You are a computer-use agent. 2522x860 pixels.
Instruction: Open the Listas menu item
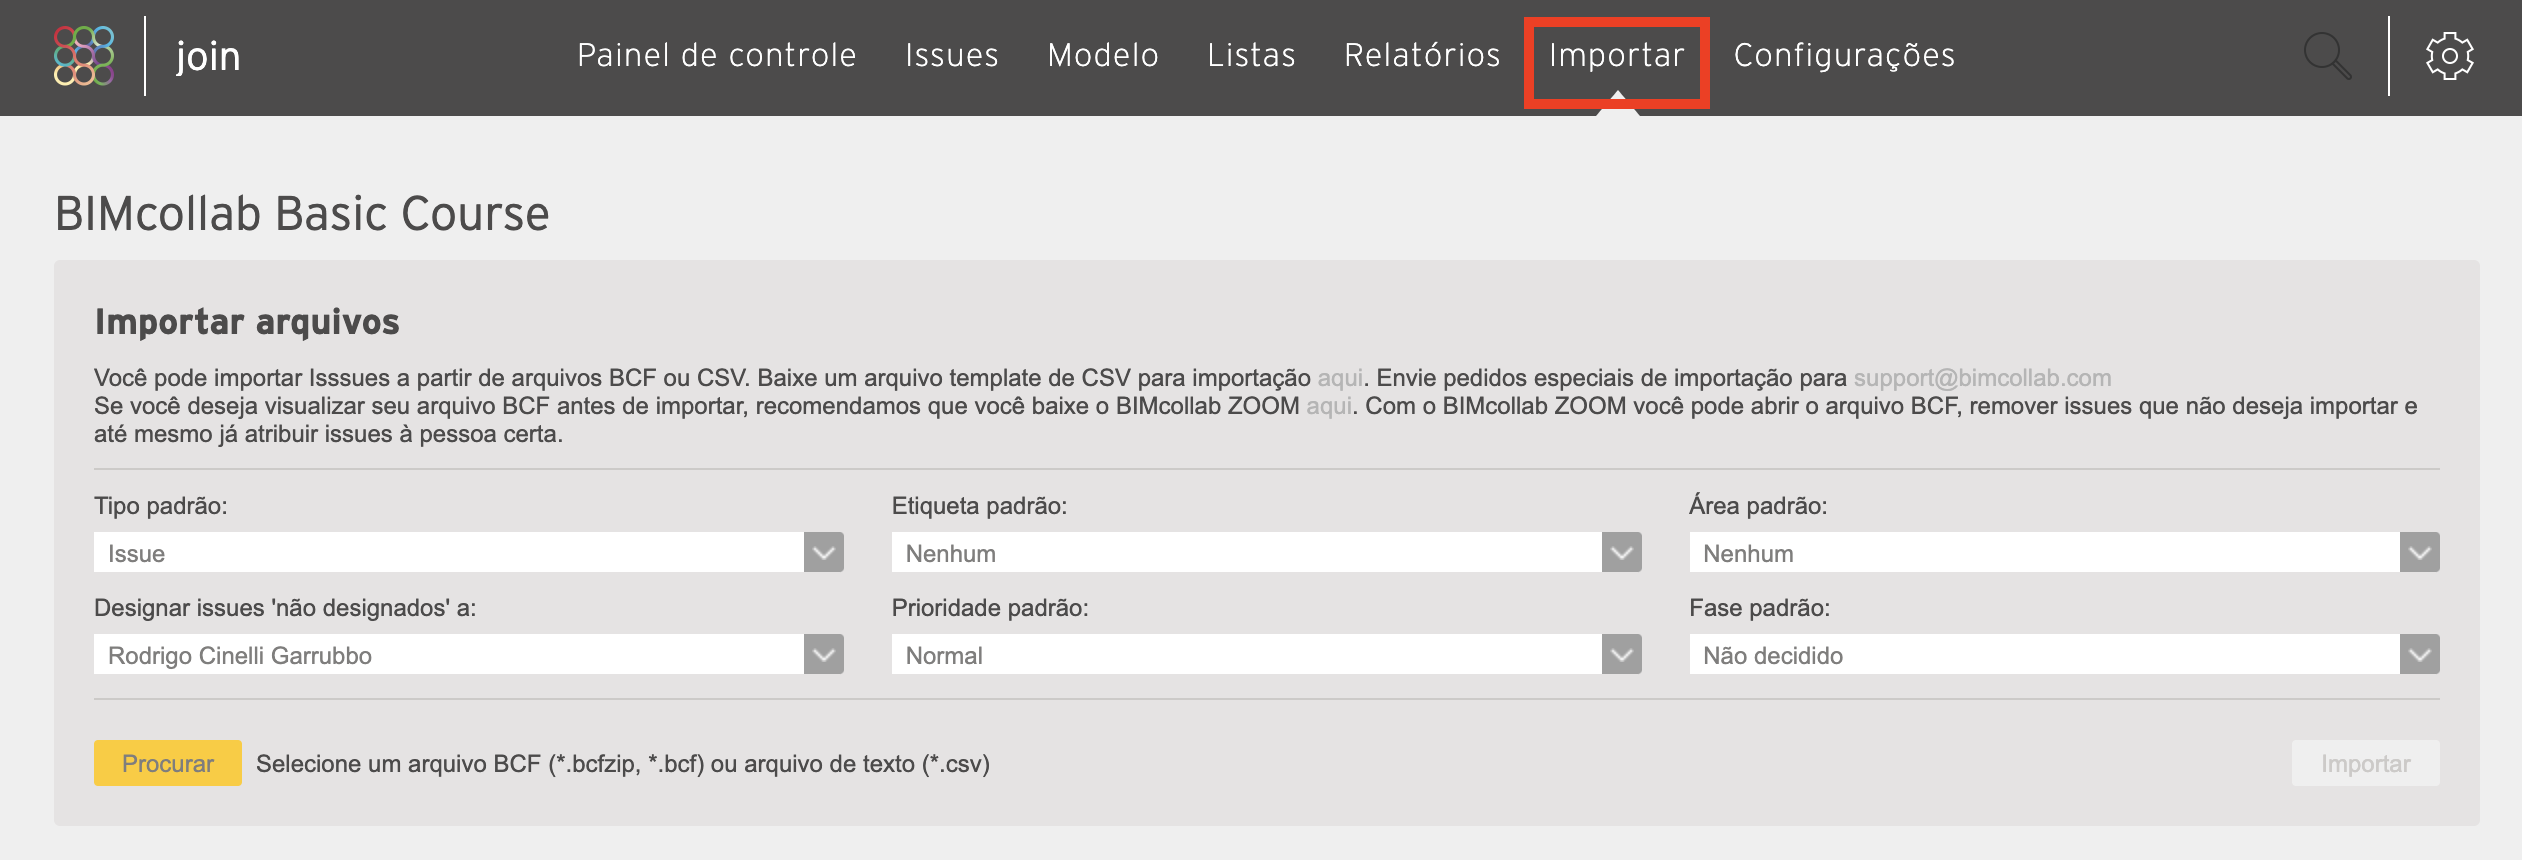(x=1251, y=55)
